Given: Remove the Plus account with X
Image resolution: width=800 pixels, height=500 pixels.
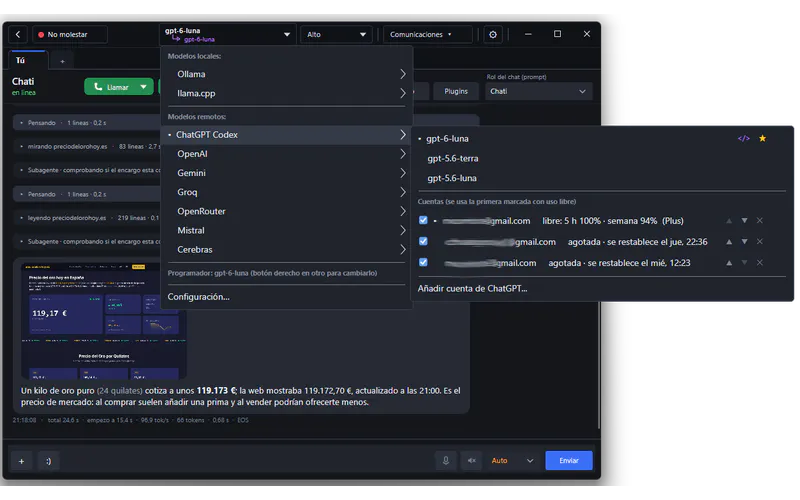Looking at the screenshot, I should [x=760, y=220].
